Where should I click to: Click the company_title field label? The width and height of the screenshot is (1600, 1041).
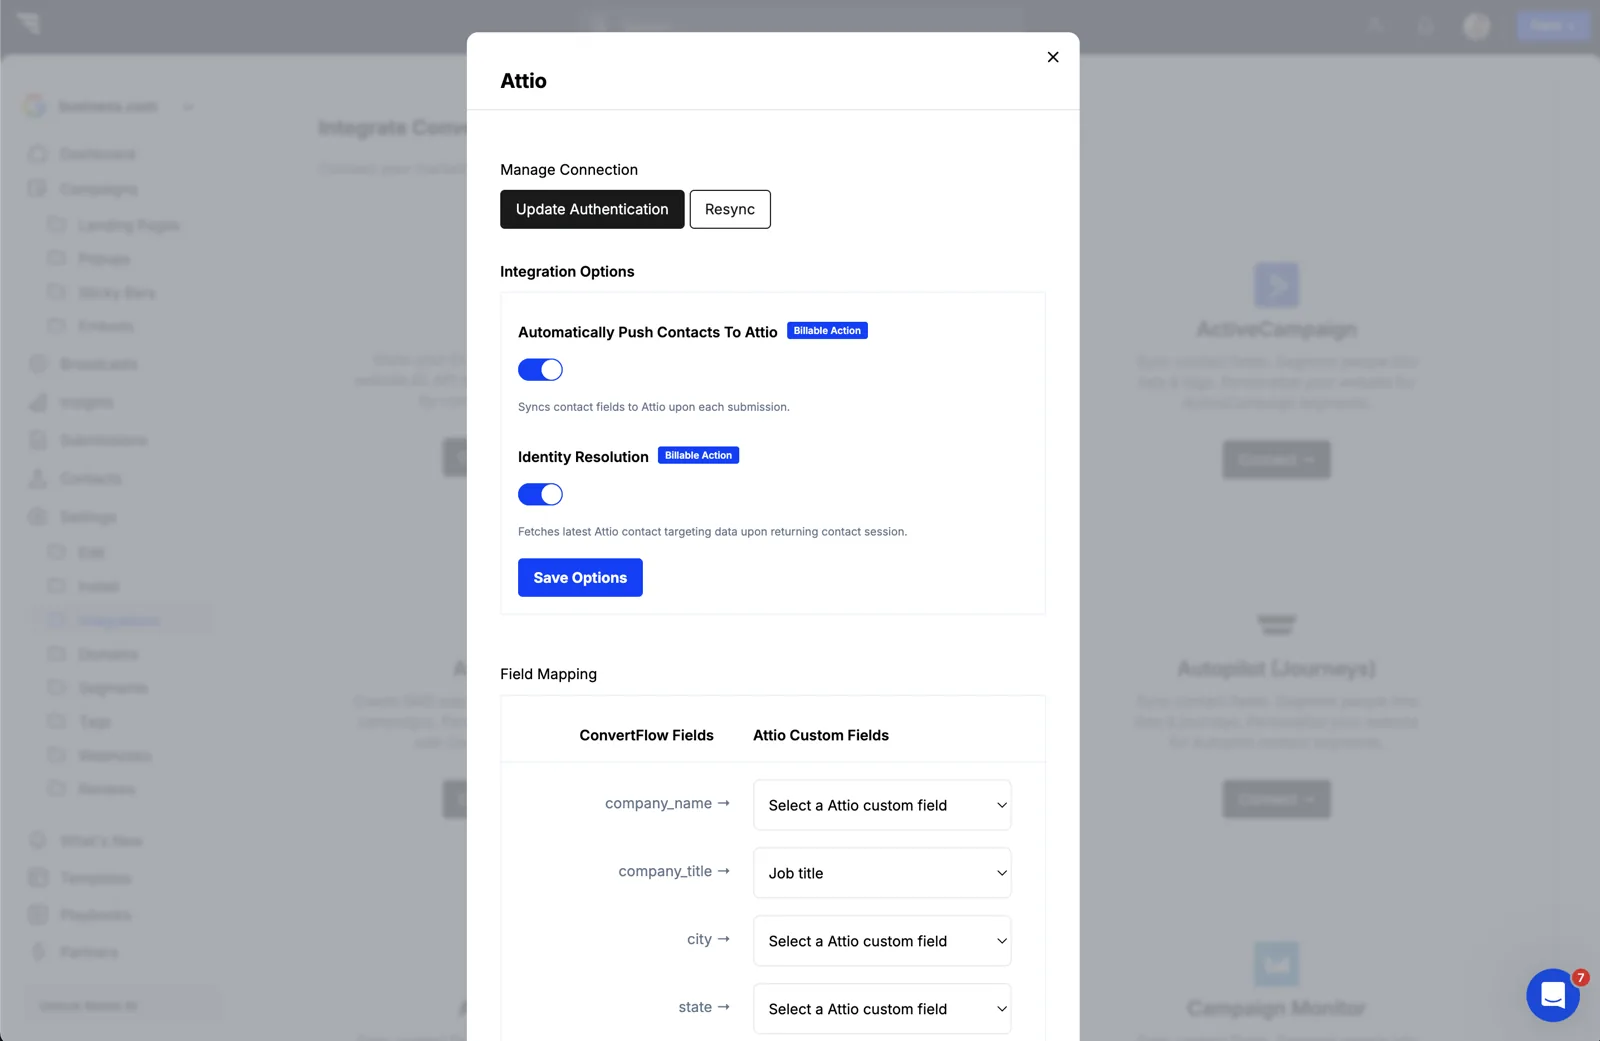[x=665, y=872]
